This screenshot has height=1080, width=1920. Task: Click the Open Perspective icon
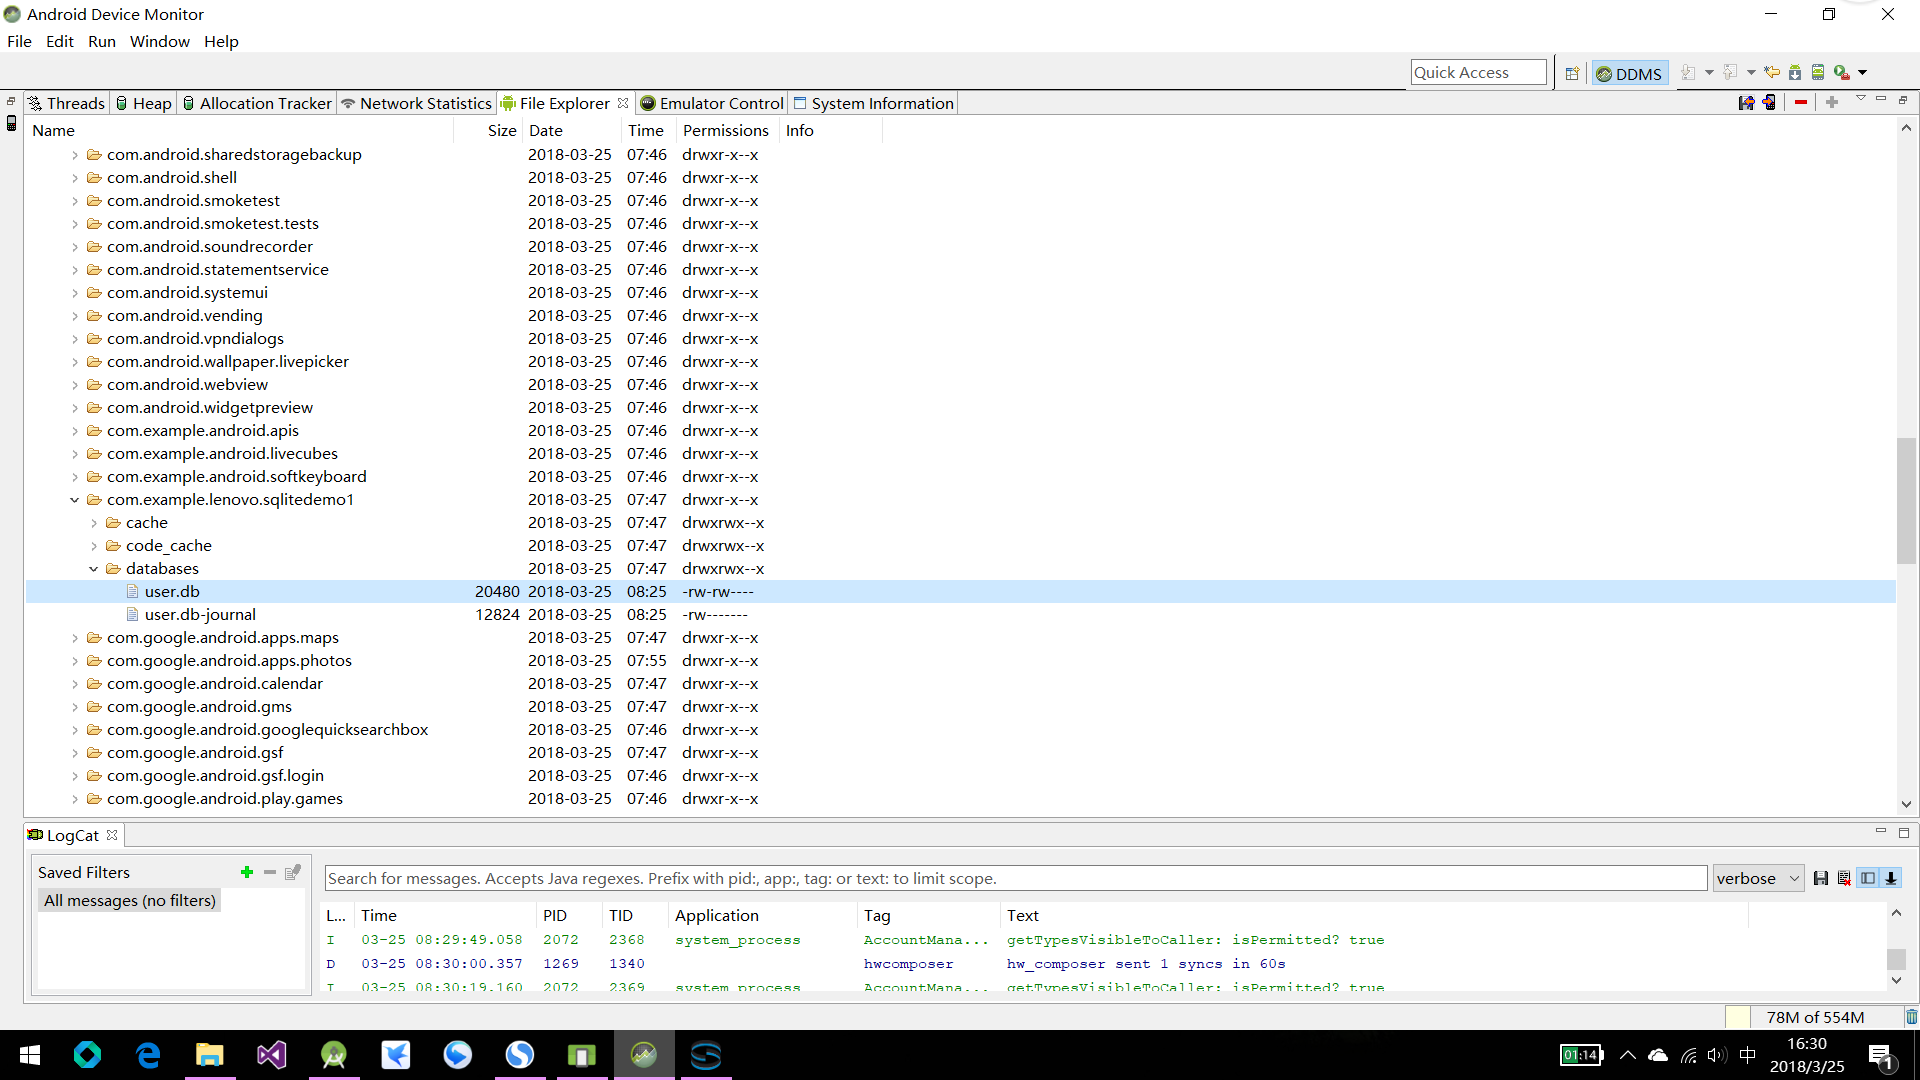coord(1572,73)
